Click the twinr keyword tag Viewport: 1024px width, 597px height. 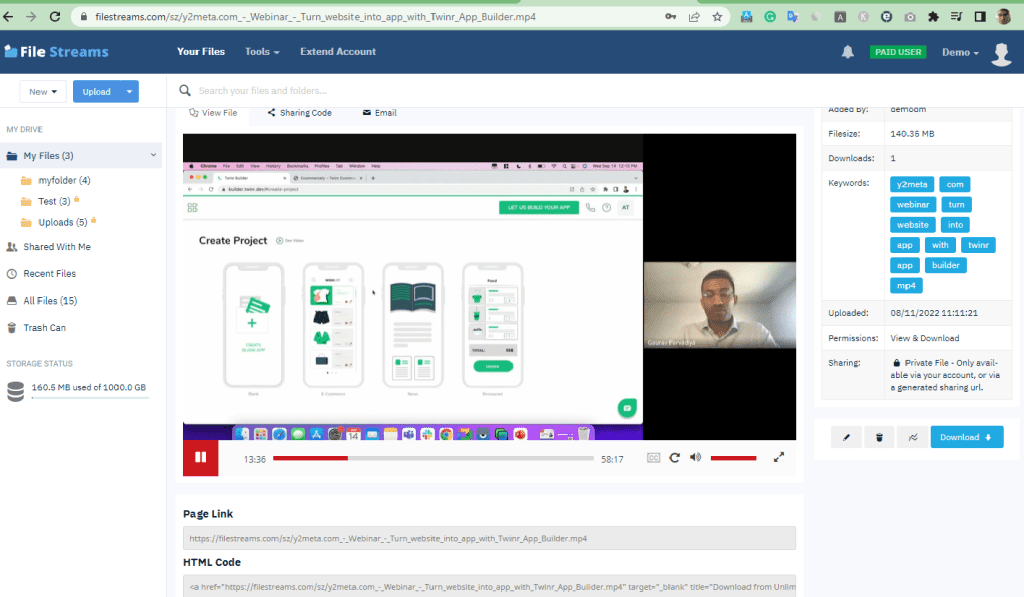click(978, 246)
